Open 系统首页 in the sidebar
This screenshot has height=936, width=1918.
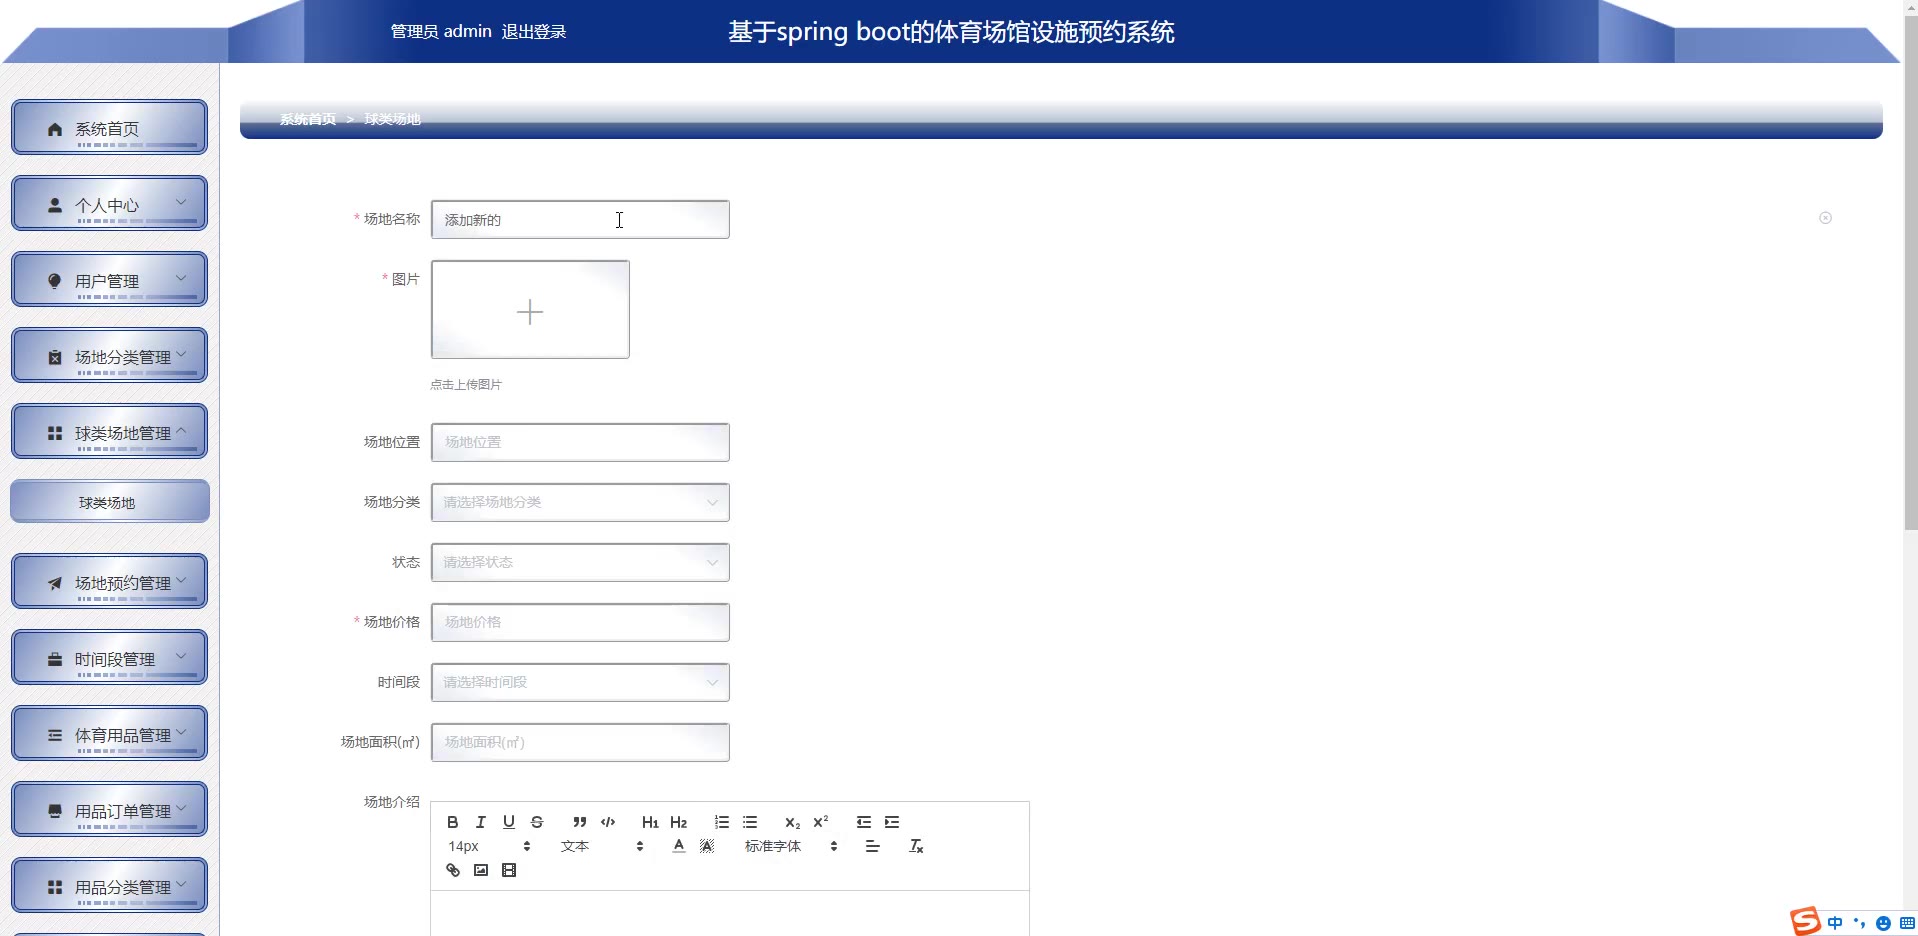pyautogui.click(x=109, y=128)
